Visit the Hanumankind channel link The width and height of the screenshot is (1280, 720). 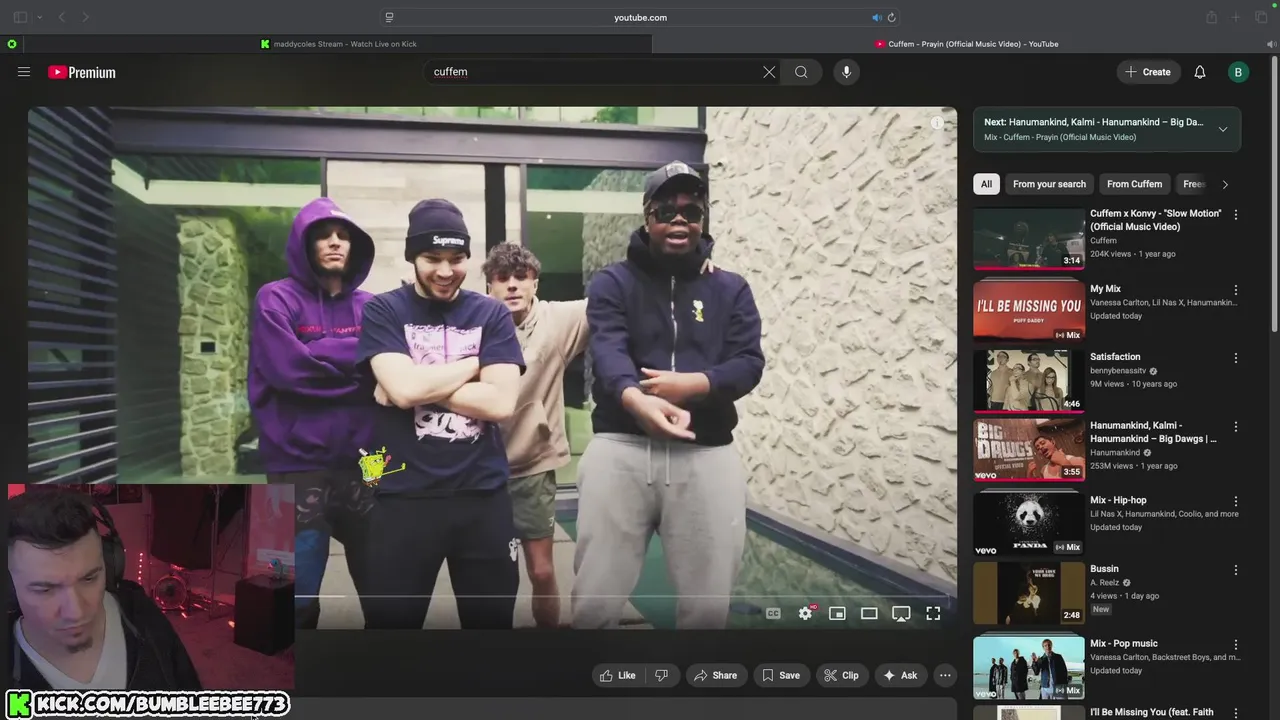point(1115,453)
